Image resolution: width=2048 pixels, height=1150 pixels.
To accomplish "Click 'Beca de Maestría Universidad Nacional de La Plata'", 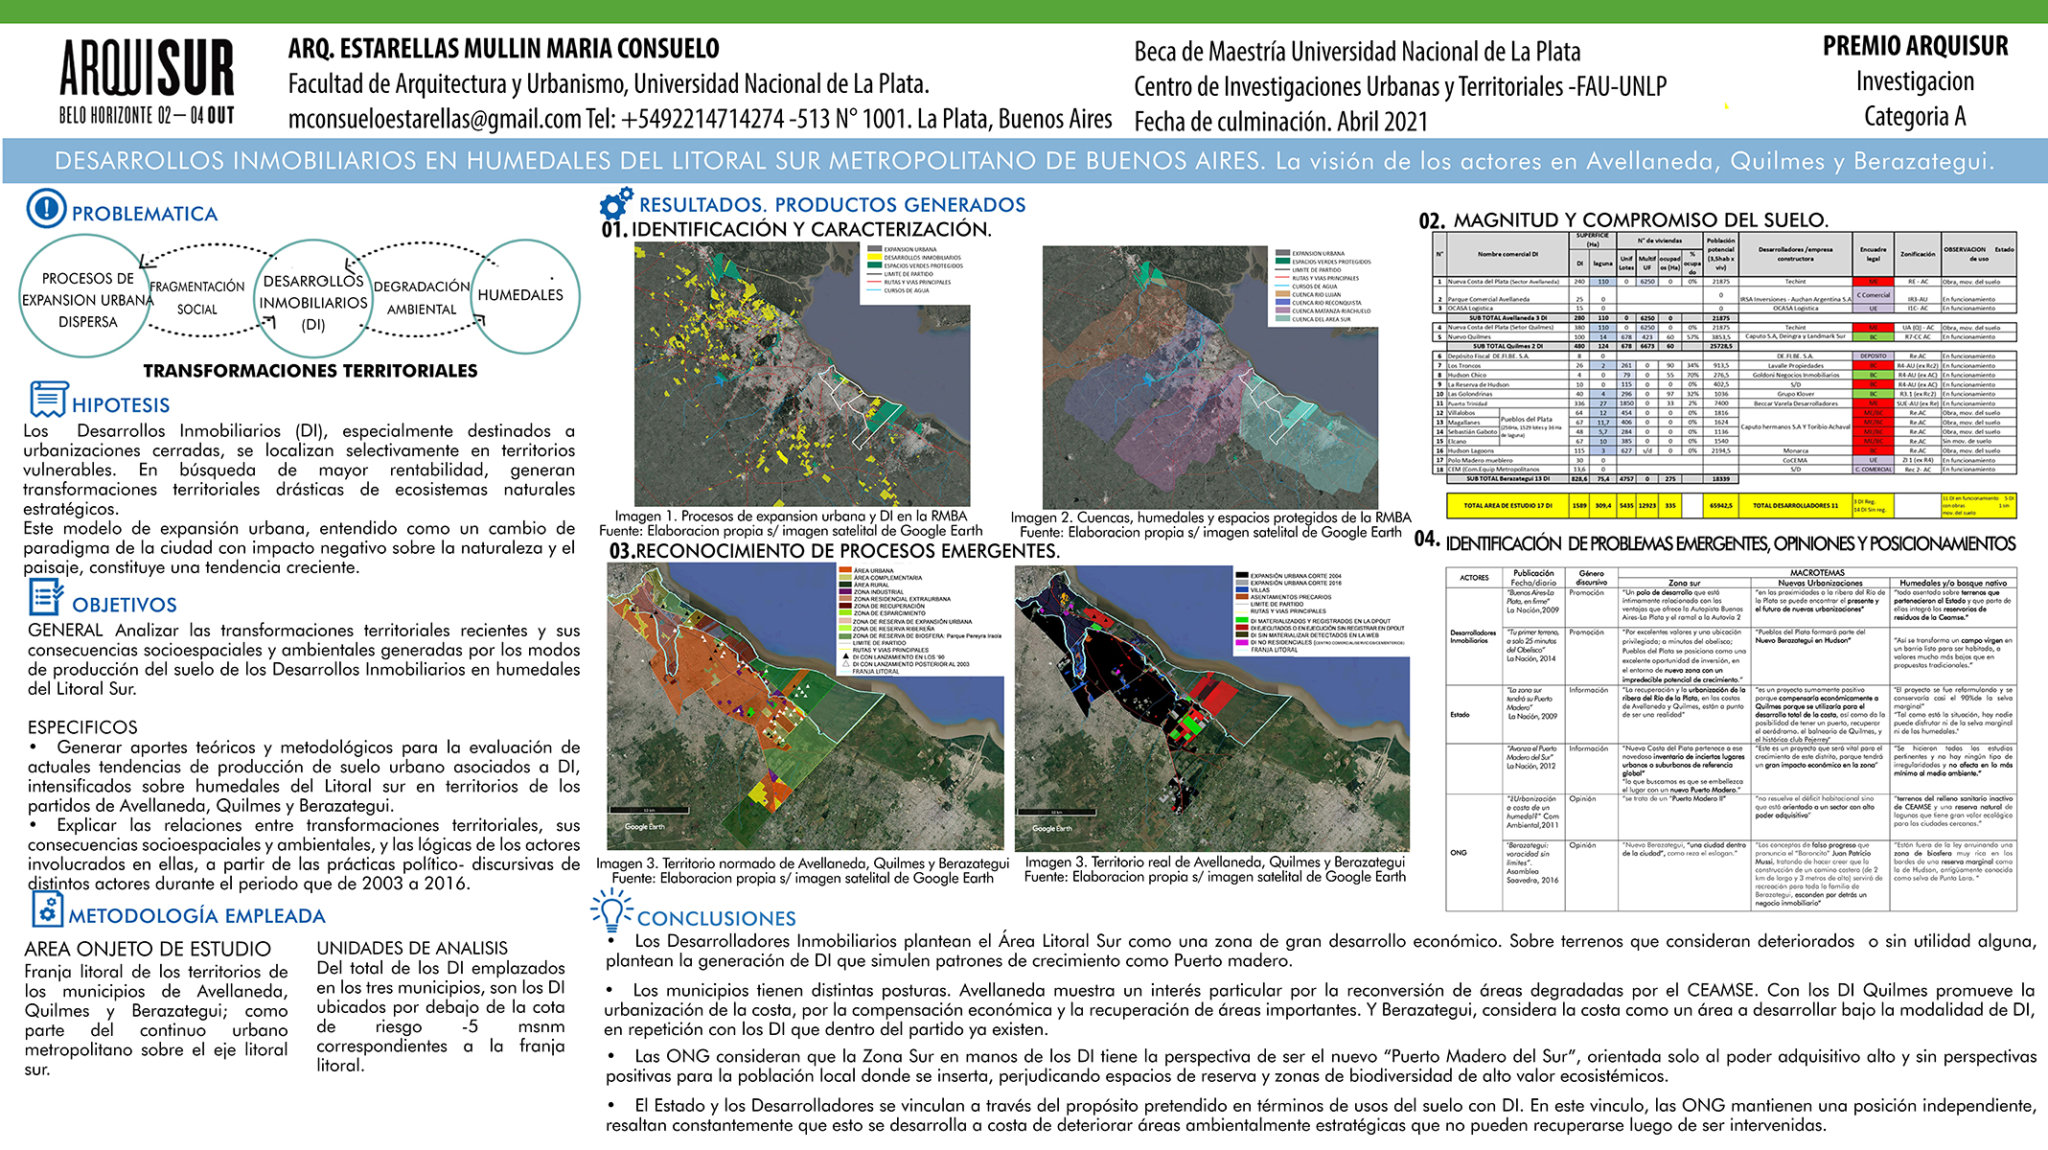I will (x=1357, y=52).
